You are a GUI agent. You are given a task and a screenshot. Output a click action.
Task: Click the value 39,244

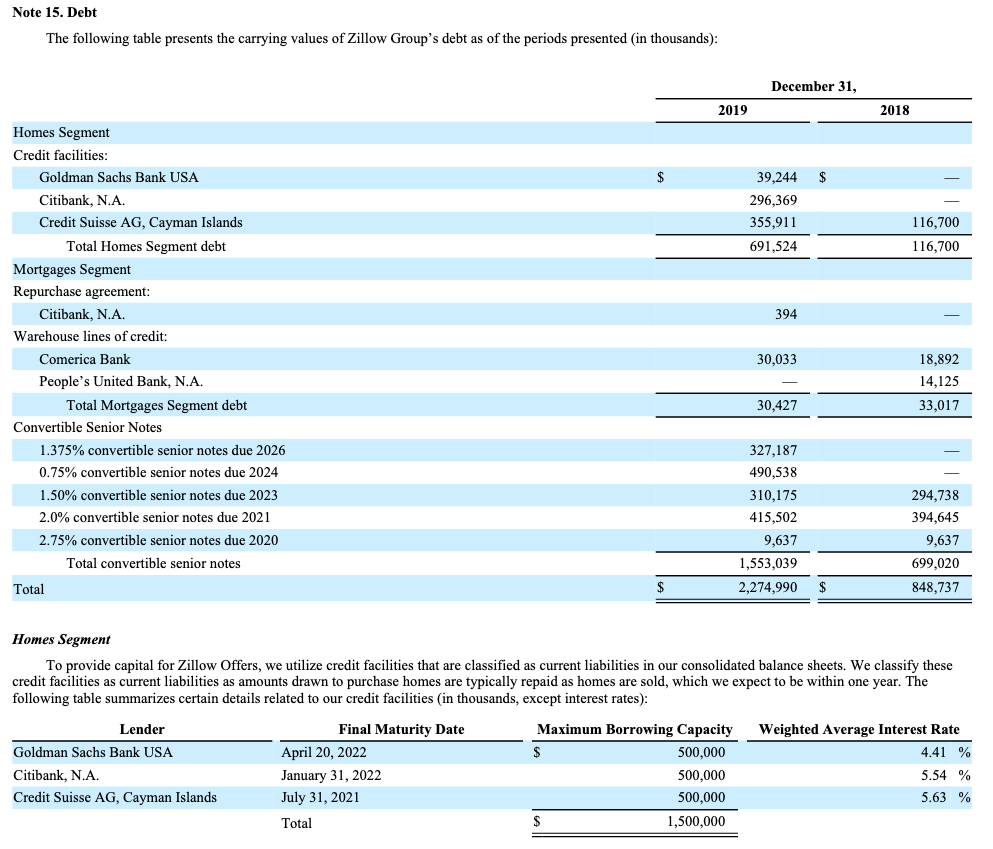tap(777, 177)
